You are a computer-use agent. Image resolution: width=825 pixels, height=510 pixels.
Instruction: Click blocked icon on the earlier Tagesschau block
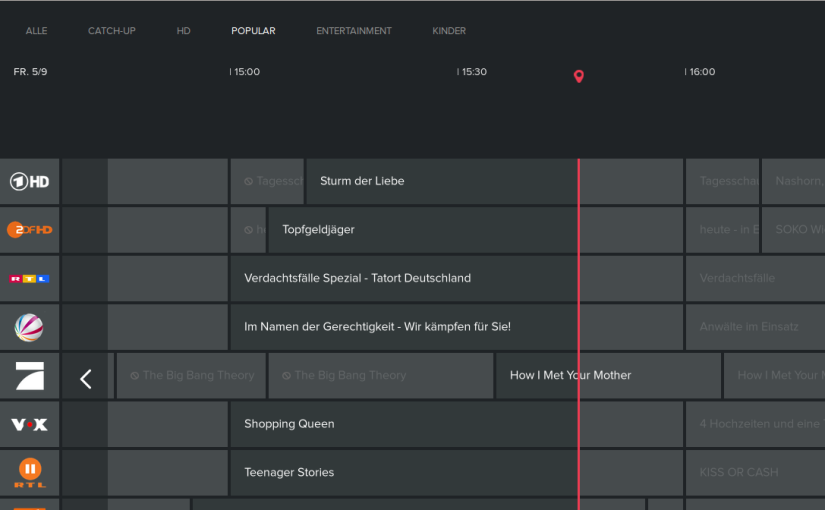pyautogui.click(x=248, y=182)
